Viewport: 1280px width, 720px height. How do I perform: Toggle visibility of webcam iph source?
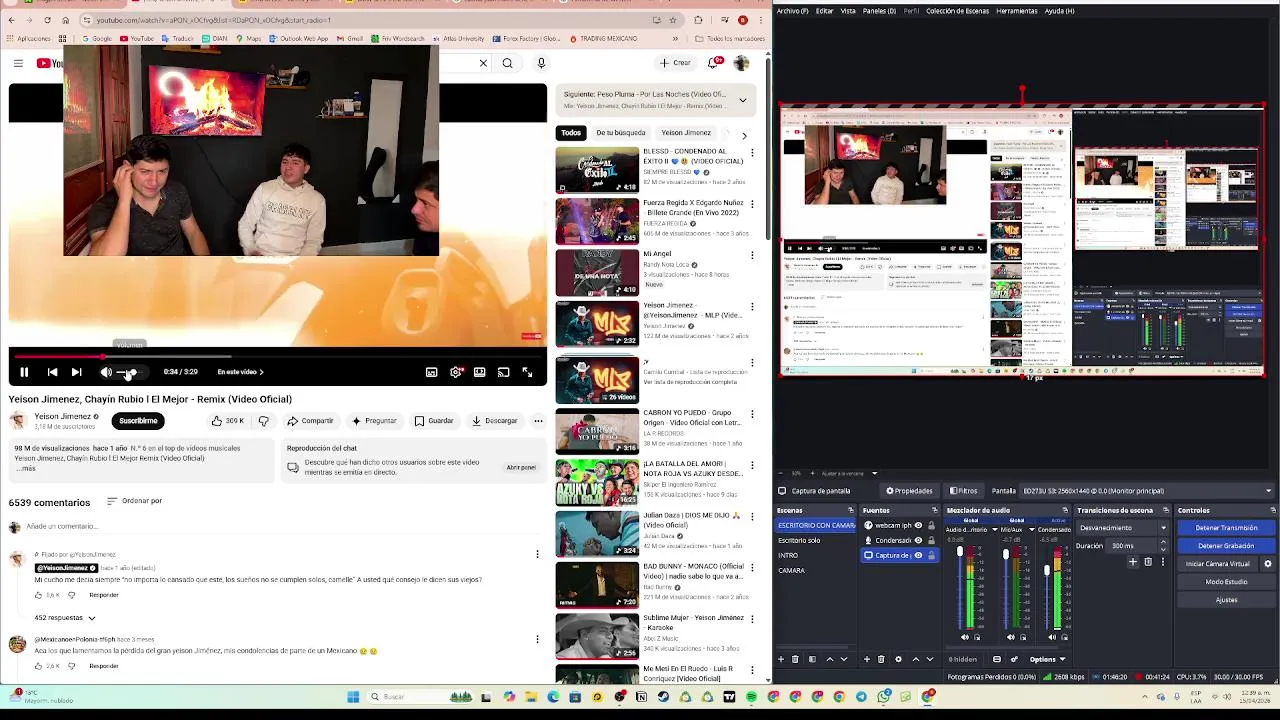(918, 525)
